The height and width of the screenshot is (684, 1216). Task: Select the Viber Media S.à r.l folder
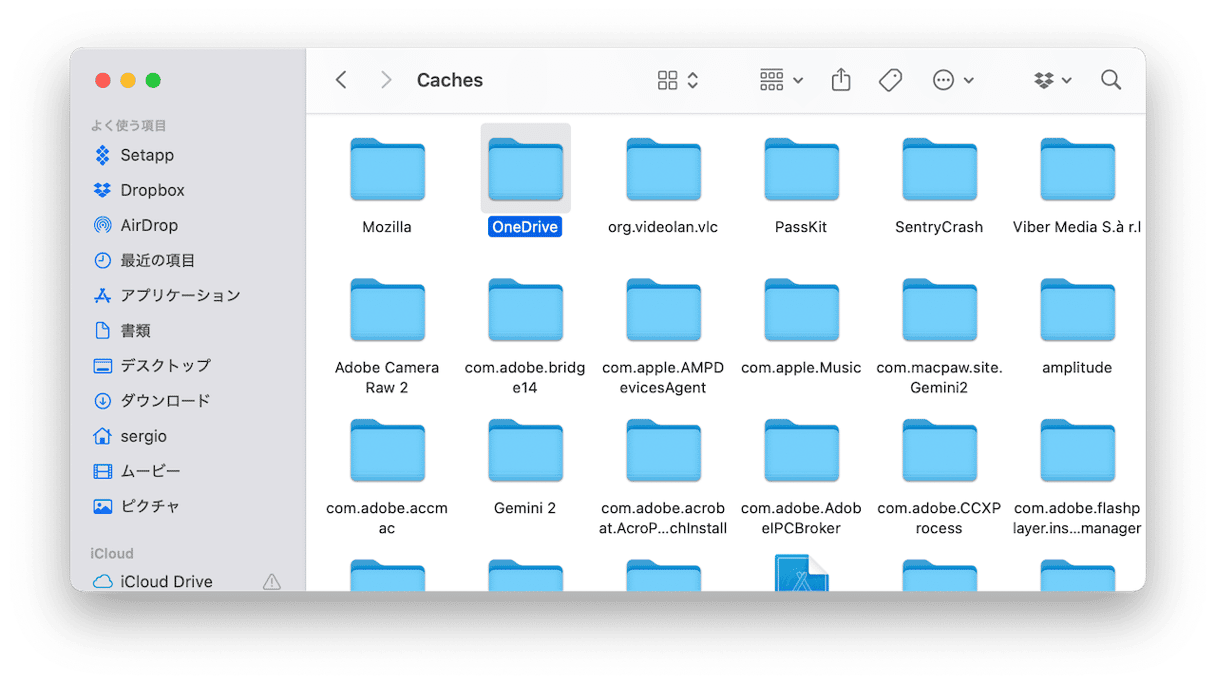tap(1077, 170)
